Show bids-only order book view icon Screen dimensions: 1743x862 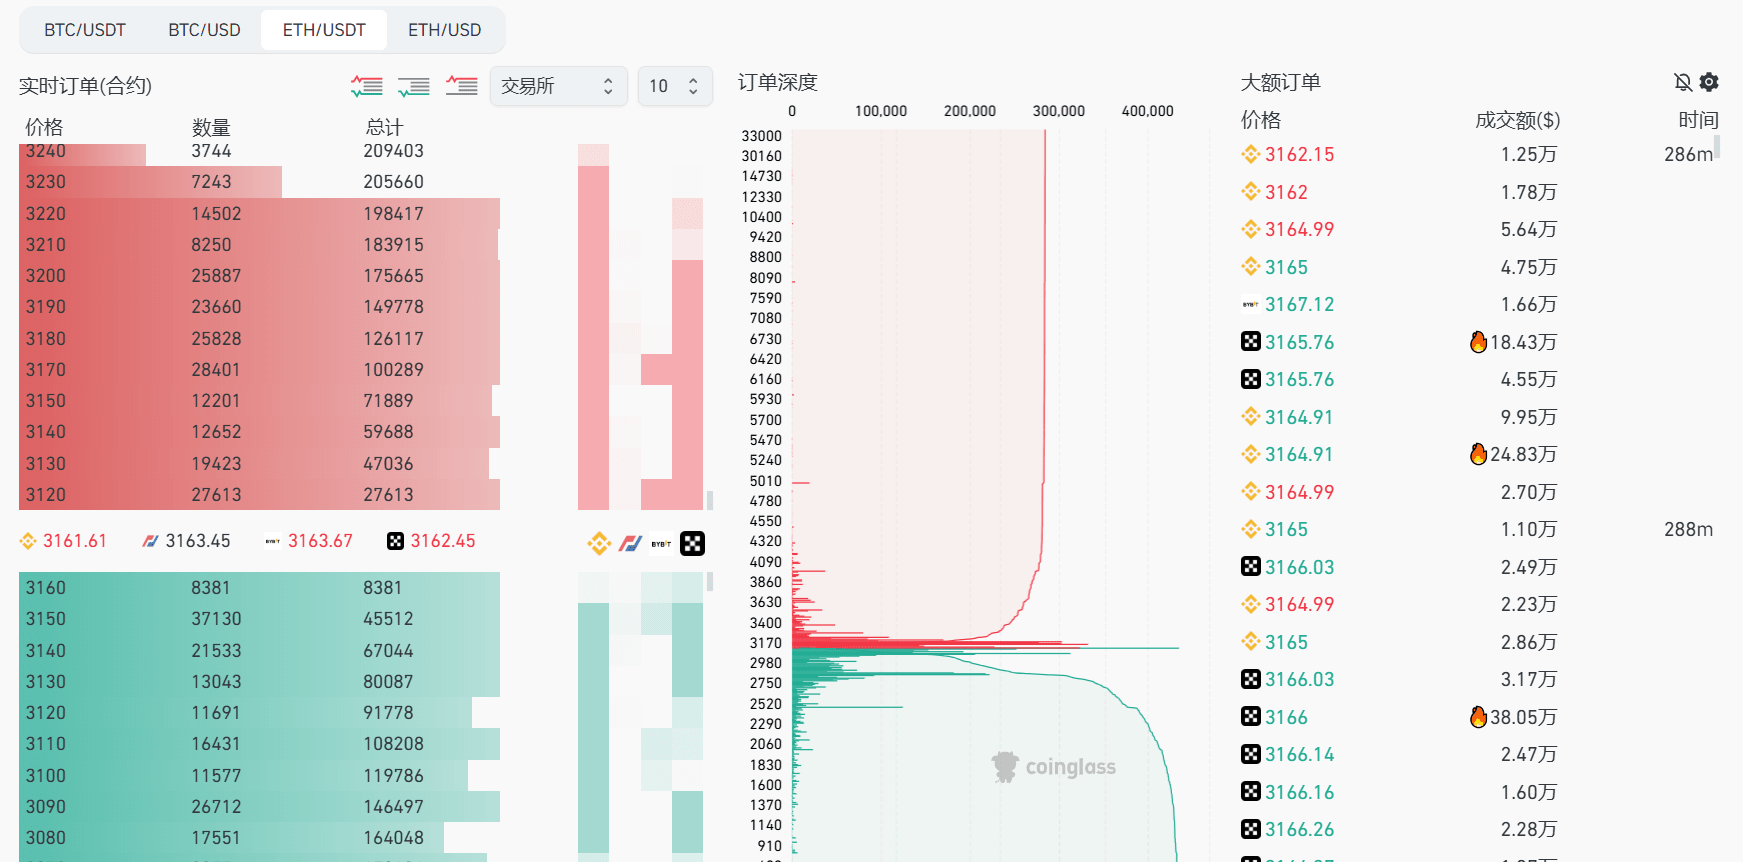(413, 86)
